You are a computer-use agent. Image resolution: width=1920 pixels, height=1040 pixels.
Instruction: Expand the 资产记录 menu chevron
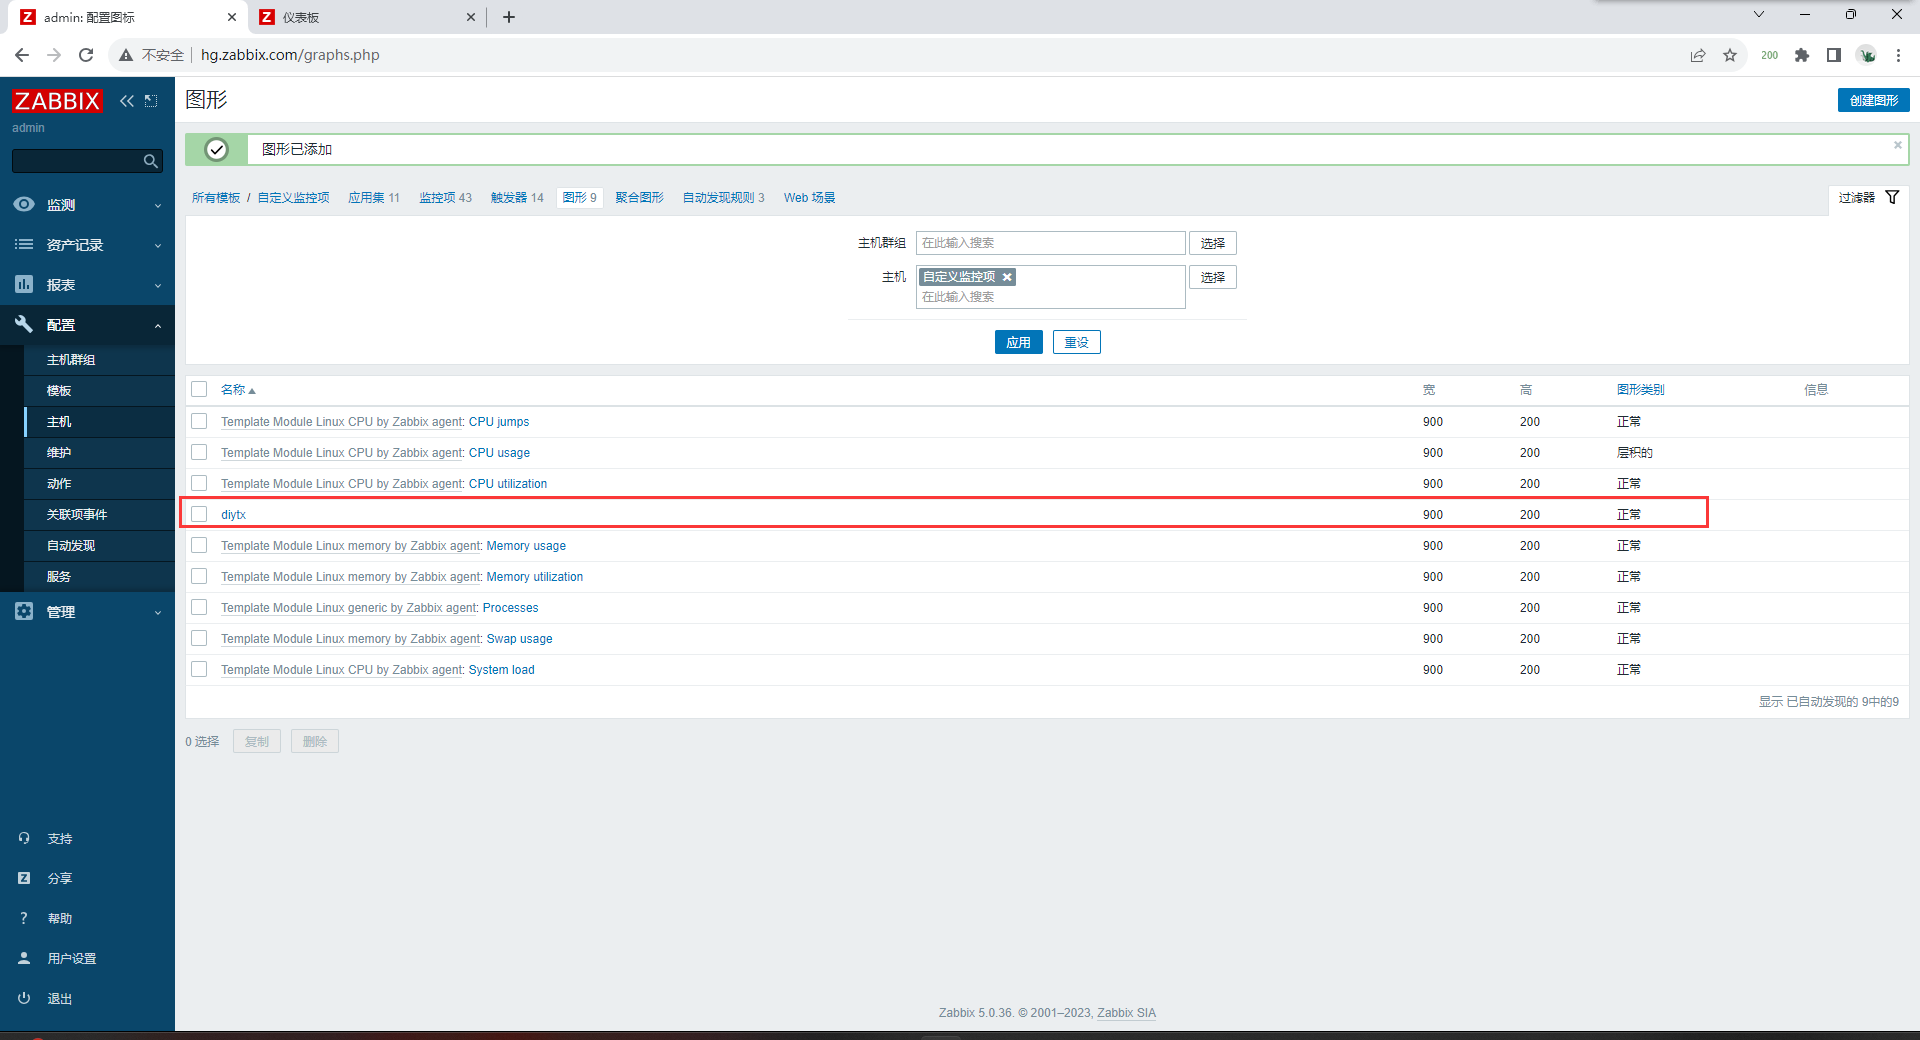[158, 246]
